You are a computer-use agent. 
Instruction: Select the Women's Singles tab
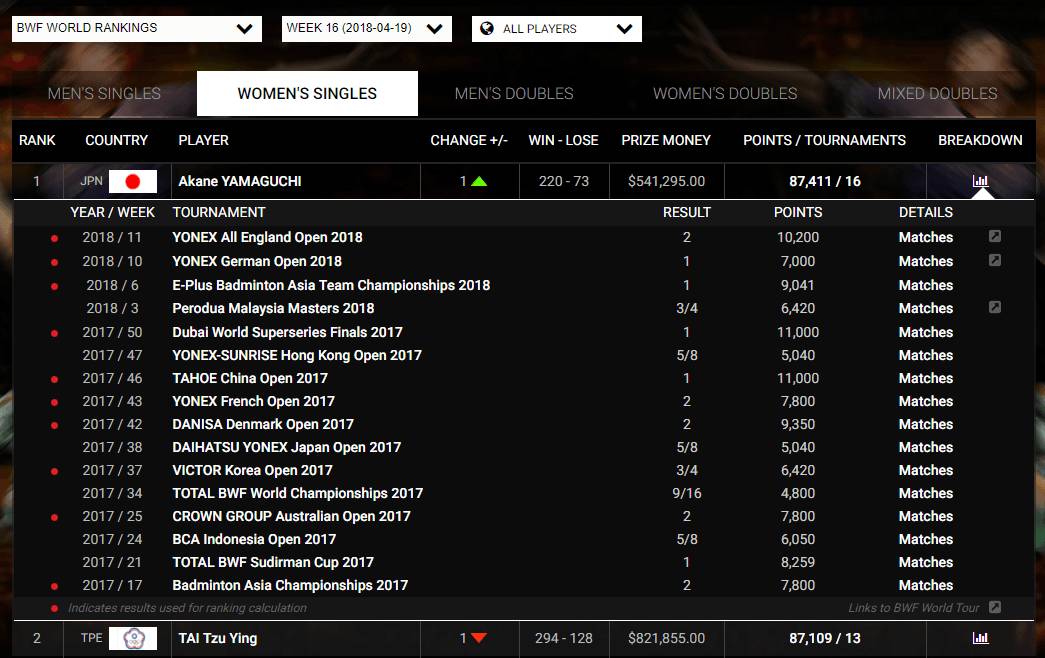(307, 93)
